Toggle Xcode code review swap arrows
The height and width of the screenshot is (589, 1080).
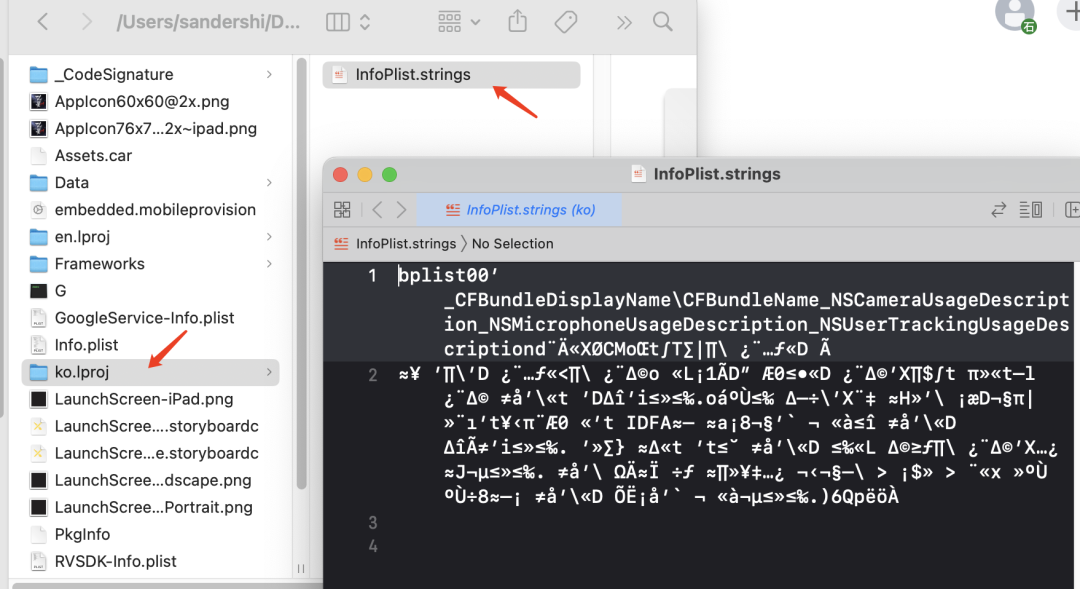998,209
